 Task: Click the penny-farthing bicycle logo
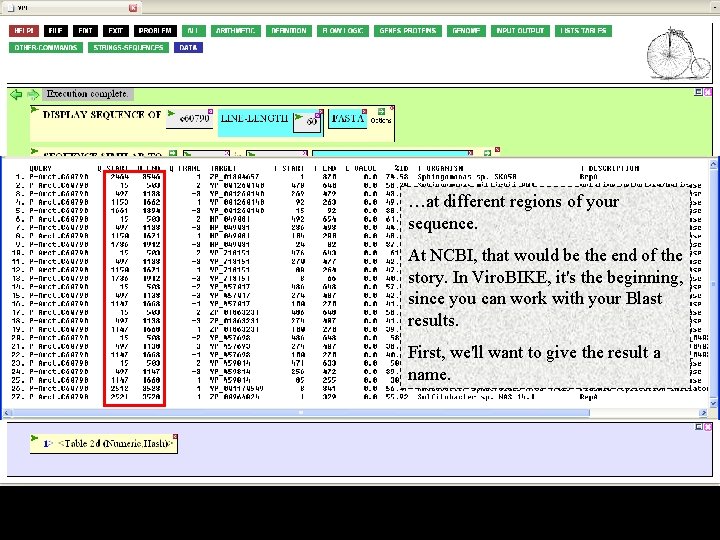679,54
